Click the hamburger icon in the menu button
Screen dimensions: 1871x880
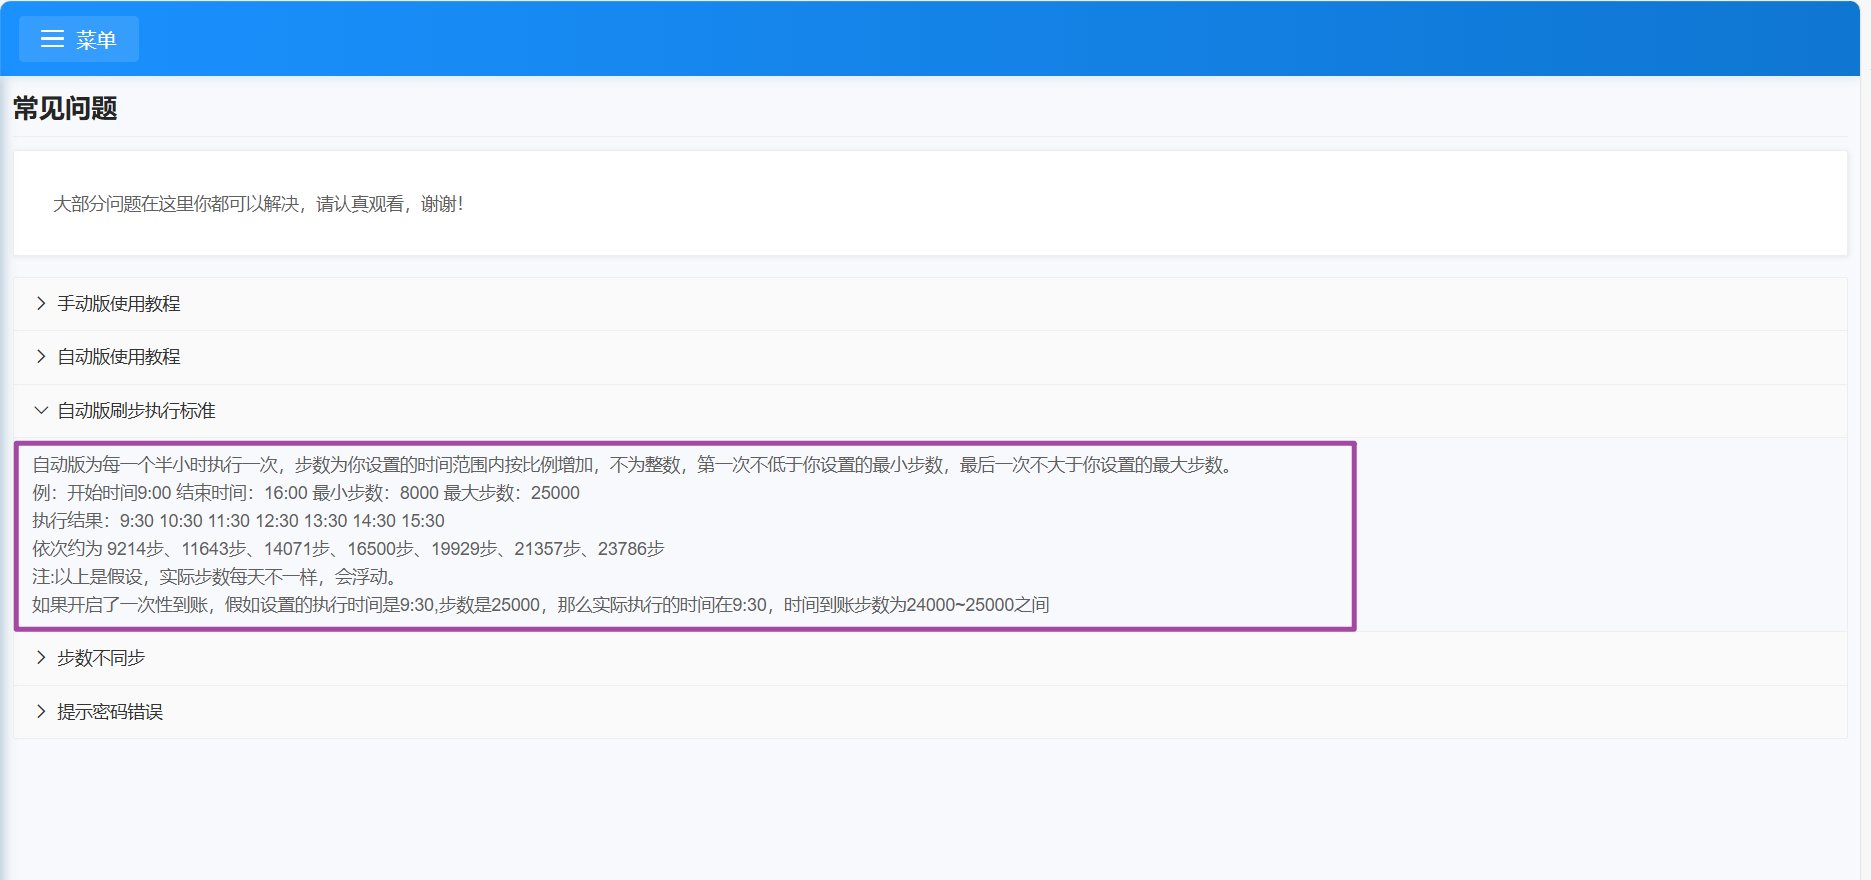point(52,39)
